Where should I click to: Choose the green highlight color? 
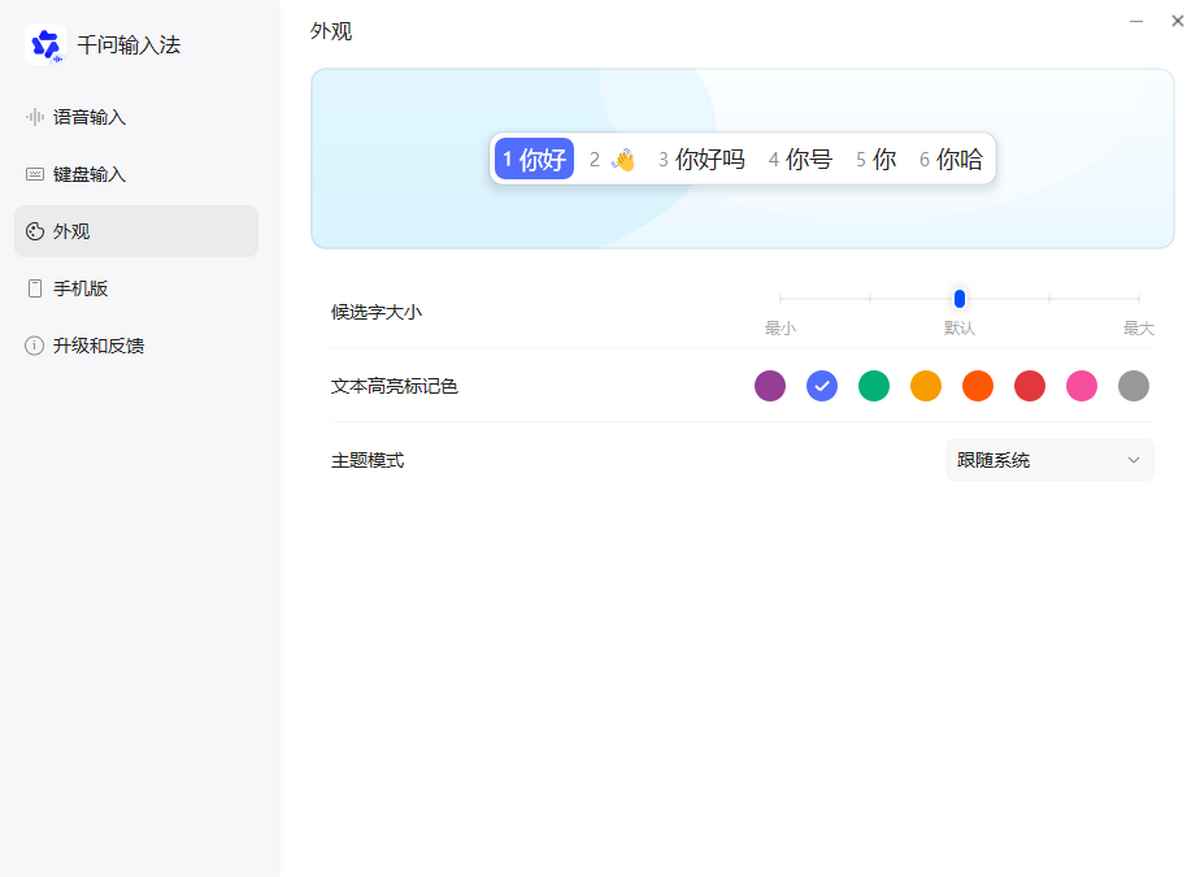click(874, 385)
